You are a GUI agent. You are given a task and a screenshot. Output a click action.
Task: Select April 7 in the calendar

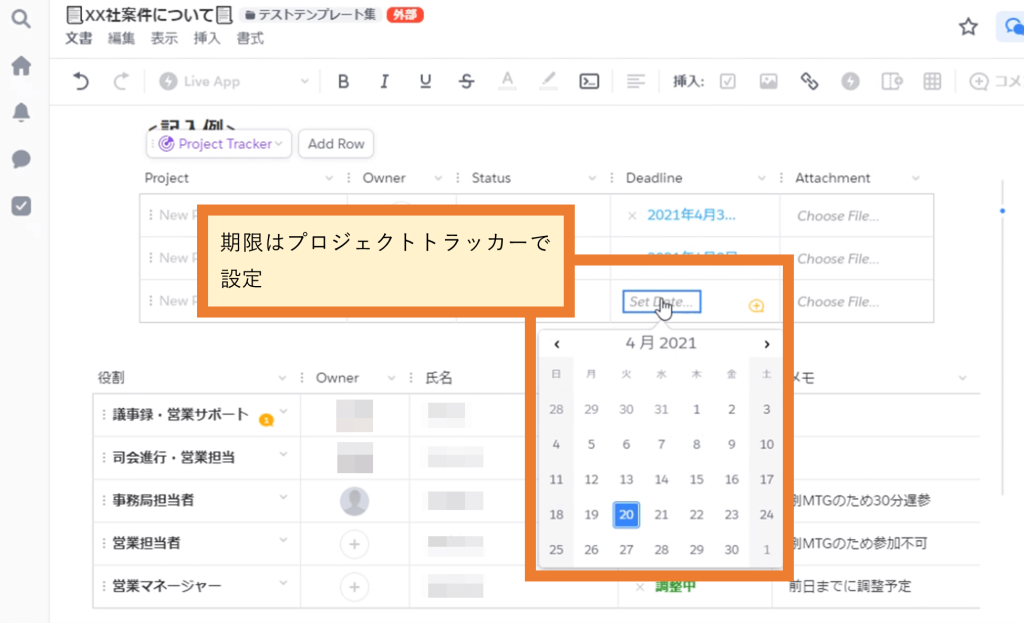click(x=662, y=445)
